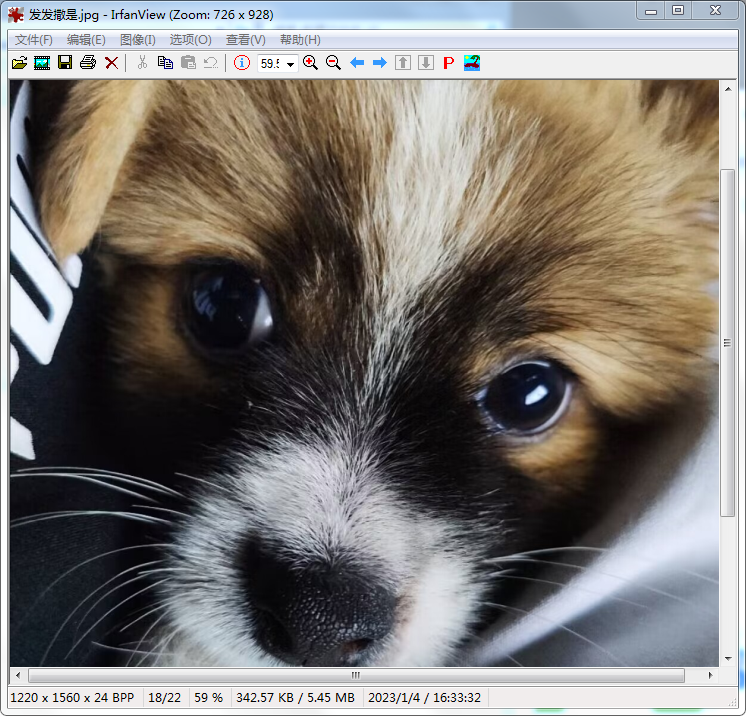Undo last action arrow icon
Image resolution: width=746 pixels, height=716 pixels.
coord(211,62)
